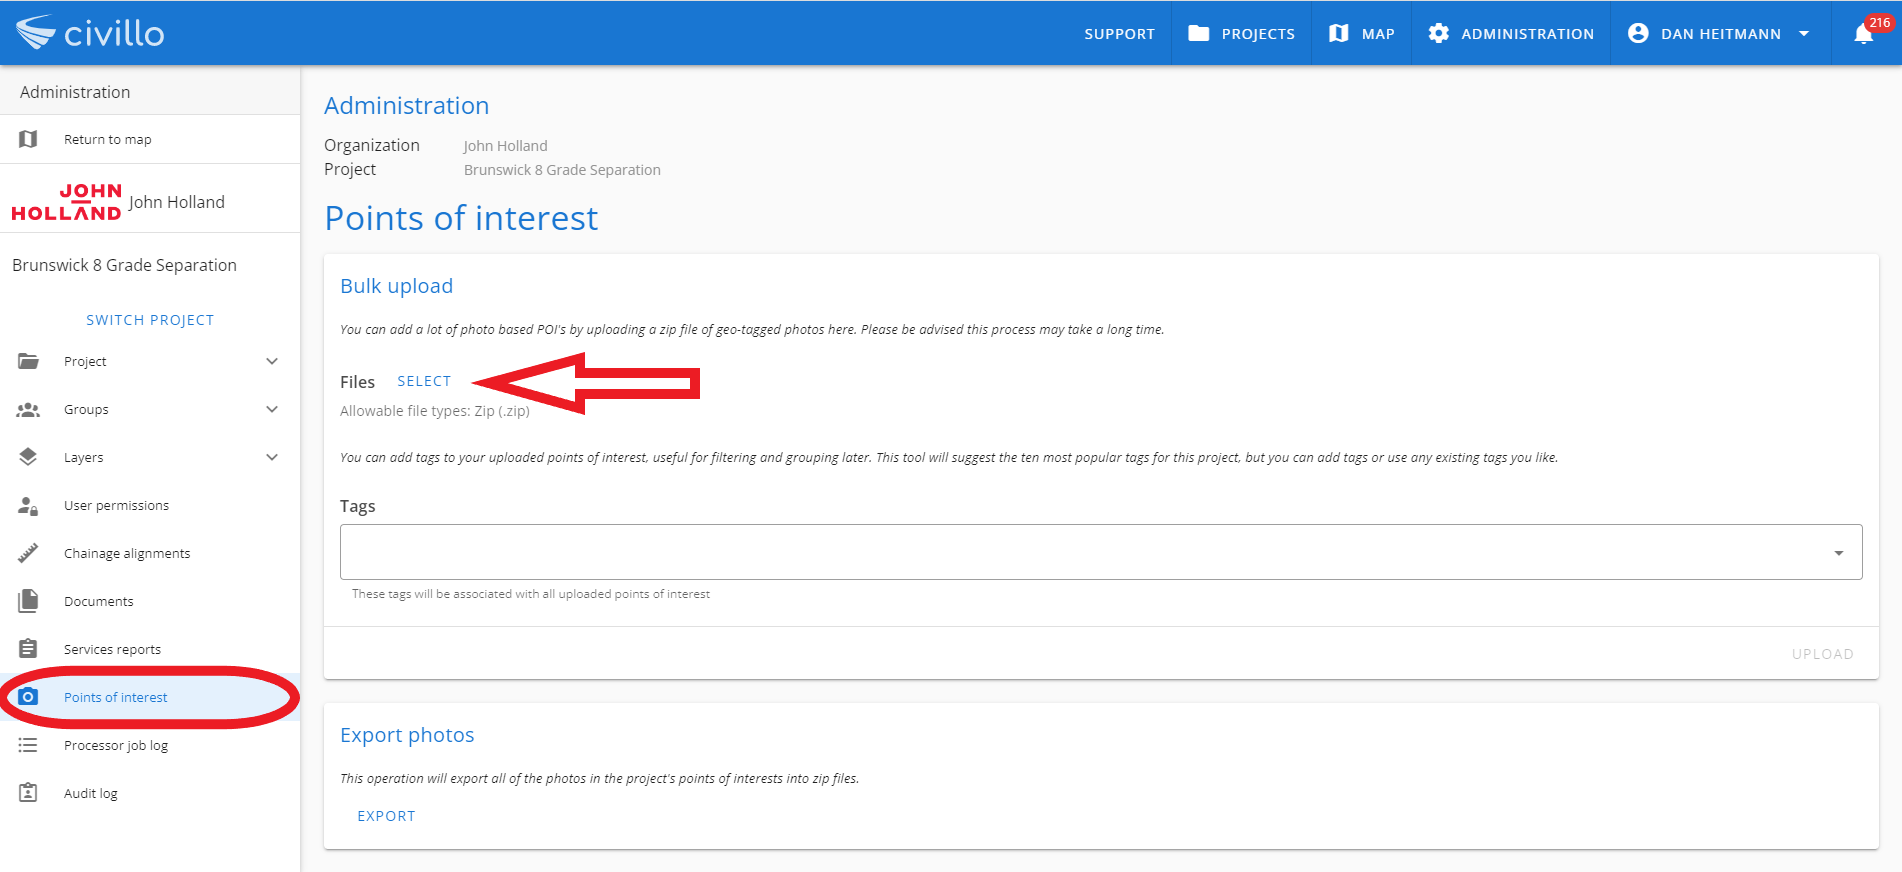Viewport: 1902px width, 872px height.
Task: Click the Civillo logo in the header
Action: tap(90, 33)
